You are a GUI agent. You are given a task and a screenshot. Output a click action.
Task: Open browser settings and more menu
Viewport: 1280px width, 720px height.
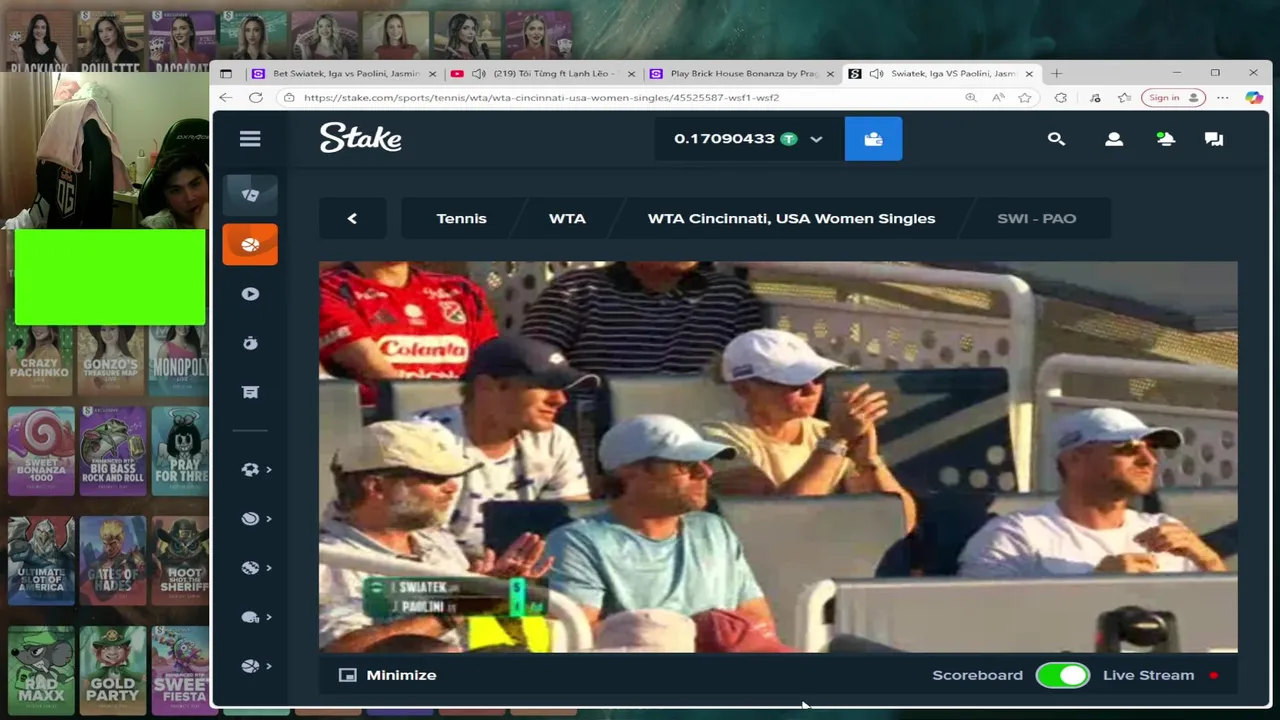[x=1223, y=97]
